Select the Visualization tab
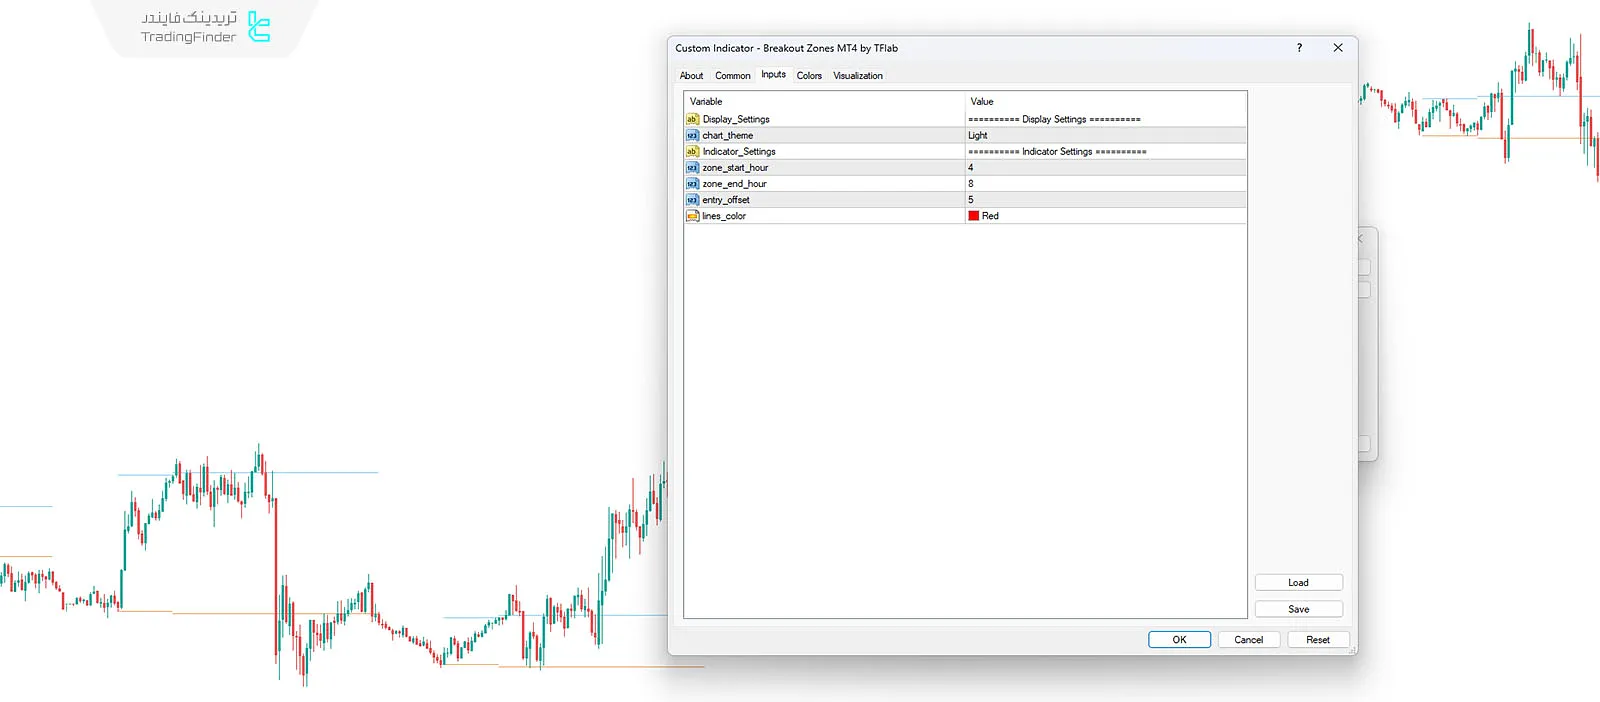1600x702 pixels. [x=857, y=76]
